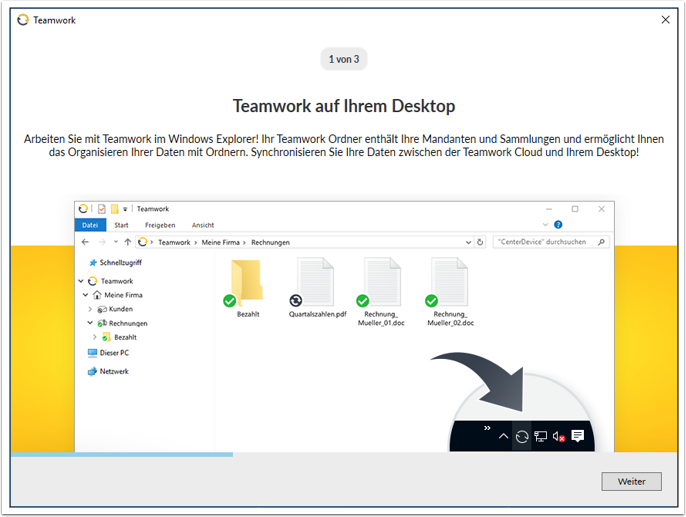Click the Teamwork breadcrumb in address bar

(x=174, y=242)
